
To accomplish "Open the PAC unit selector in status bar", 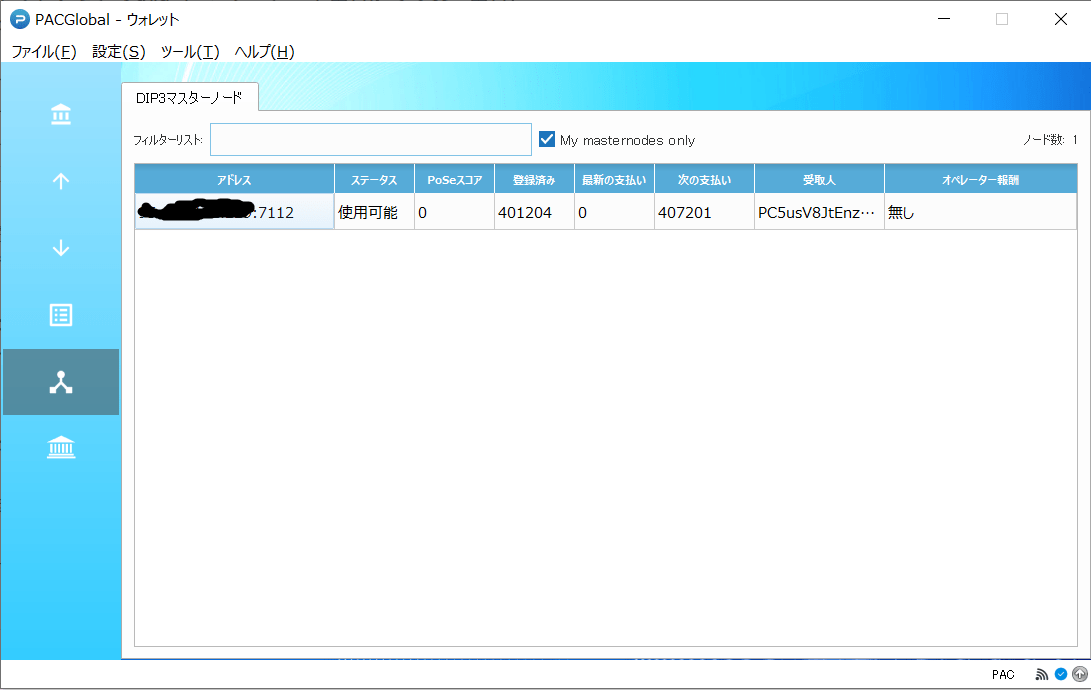I will coord(1003,675).
